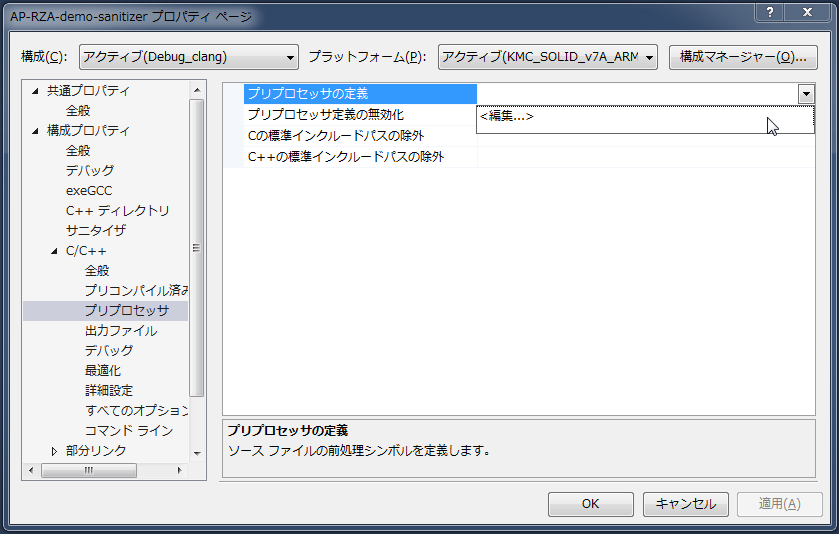This screenshot has height=534, width=839.
Task: Open プリプロセッサの定義 value dropdown arrow
Action: click(x=806, y=94)
